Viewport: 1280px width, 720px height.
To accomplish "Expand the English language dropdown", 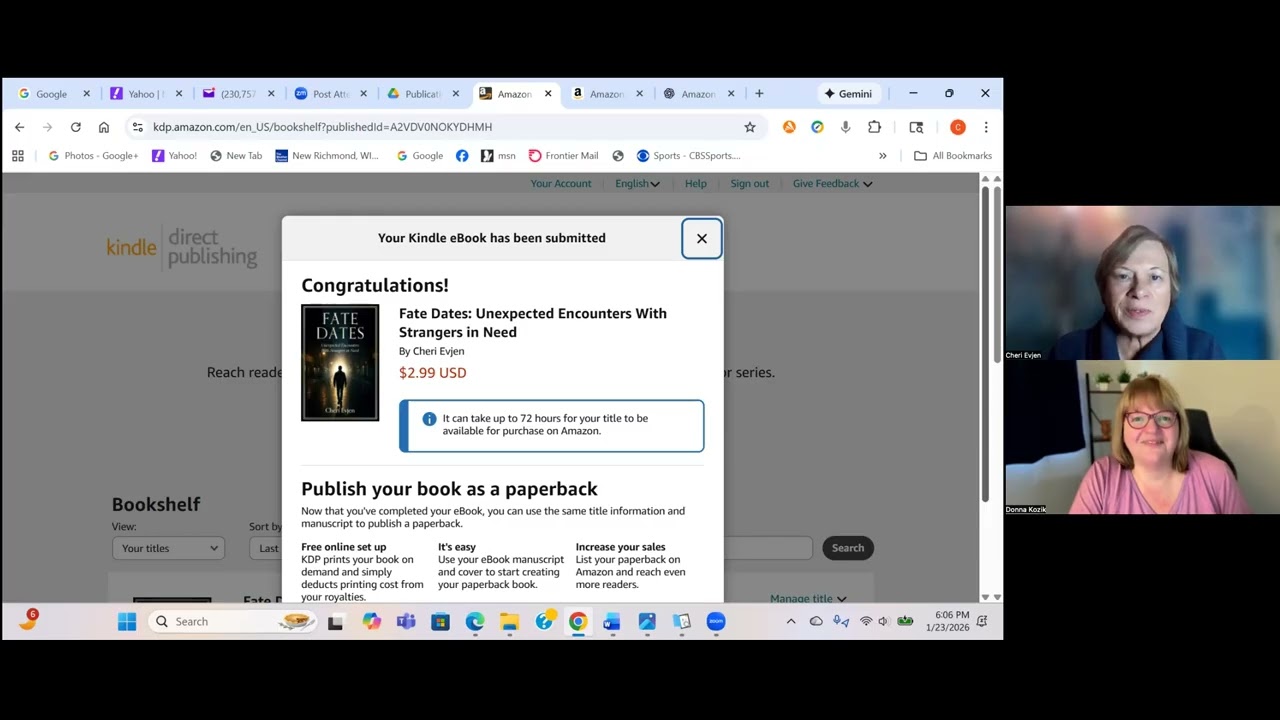I will (x=637, y=183).
